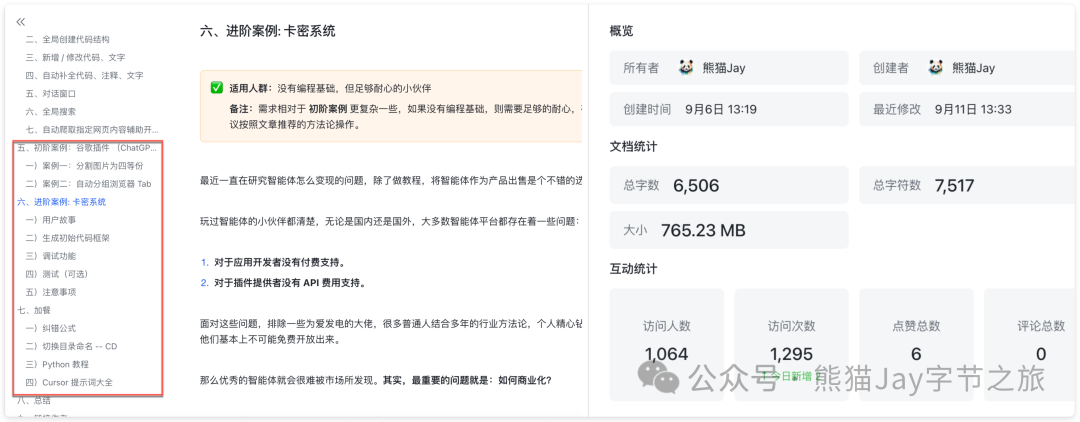Click paragraph starting 那么优秀的智能体就会很难被市场所发现

coord(375,380)
